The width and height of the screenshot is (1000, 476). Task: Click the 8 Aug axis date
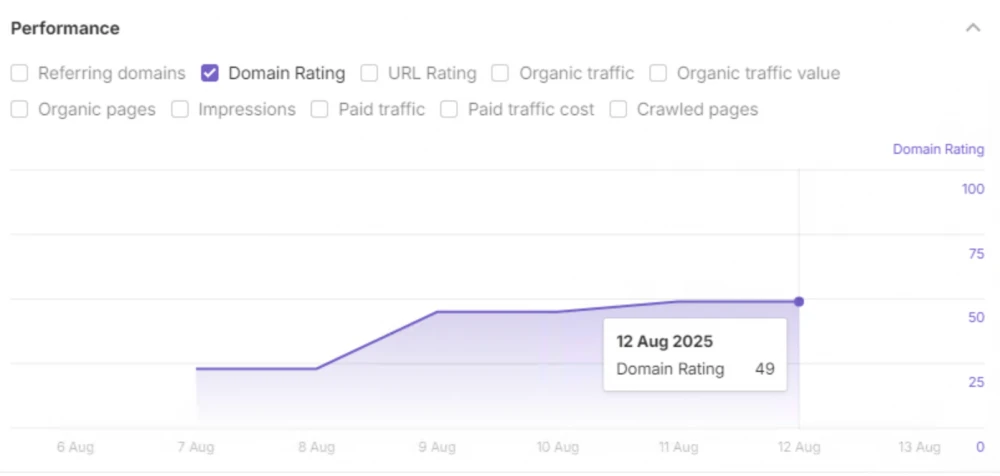click(x=316, y=447)
